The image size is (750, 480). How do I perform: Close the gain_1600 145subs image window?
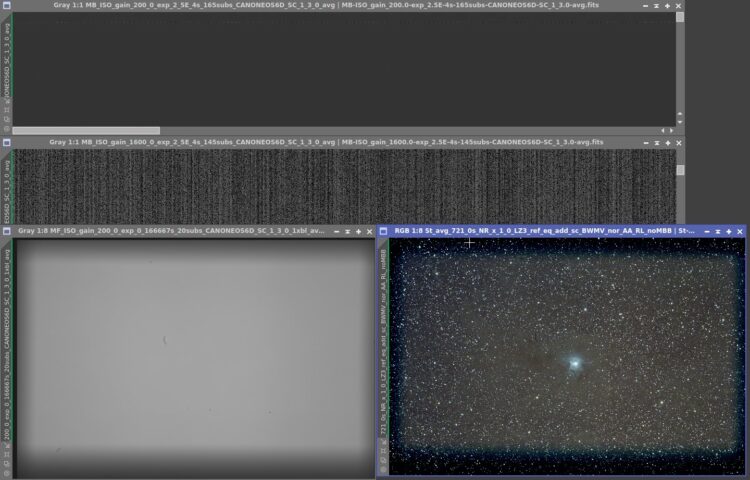[x=679, y=143]
